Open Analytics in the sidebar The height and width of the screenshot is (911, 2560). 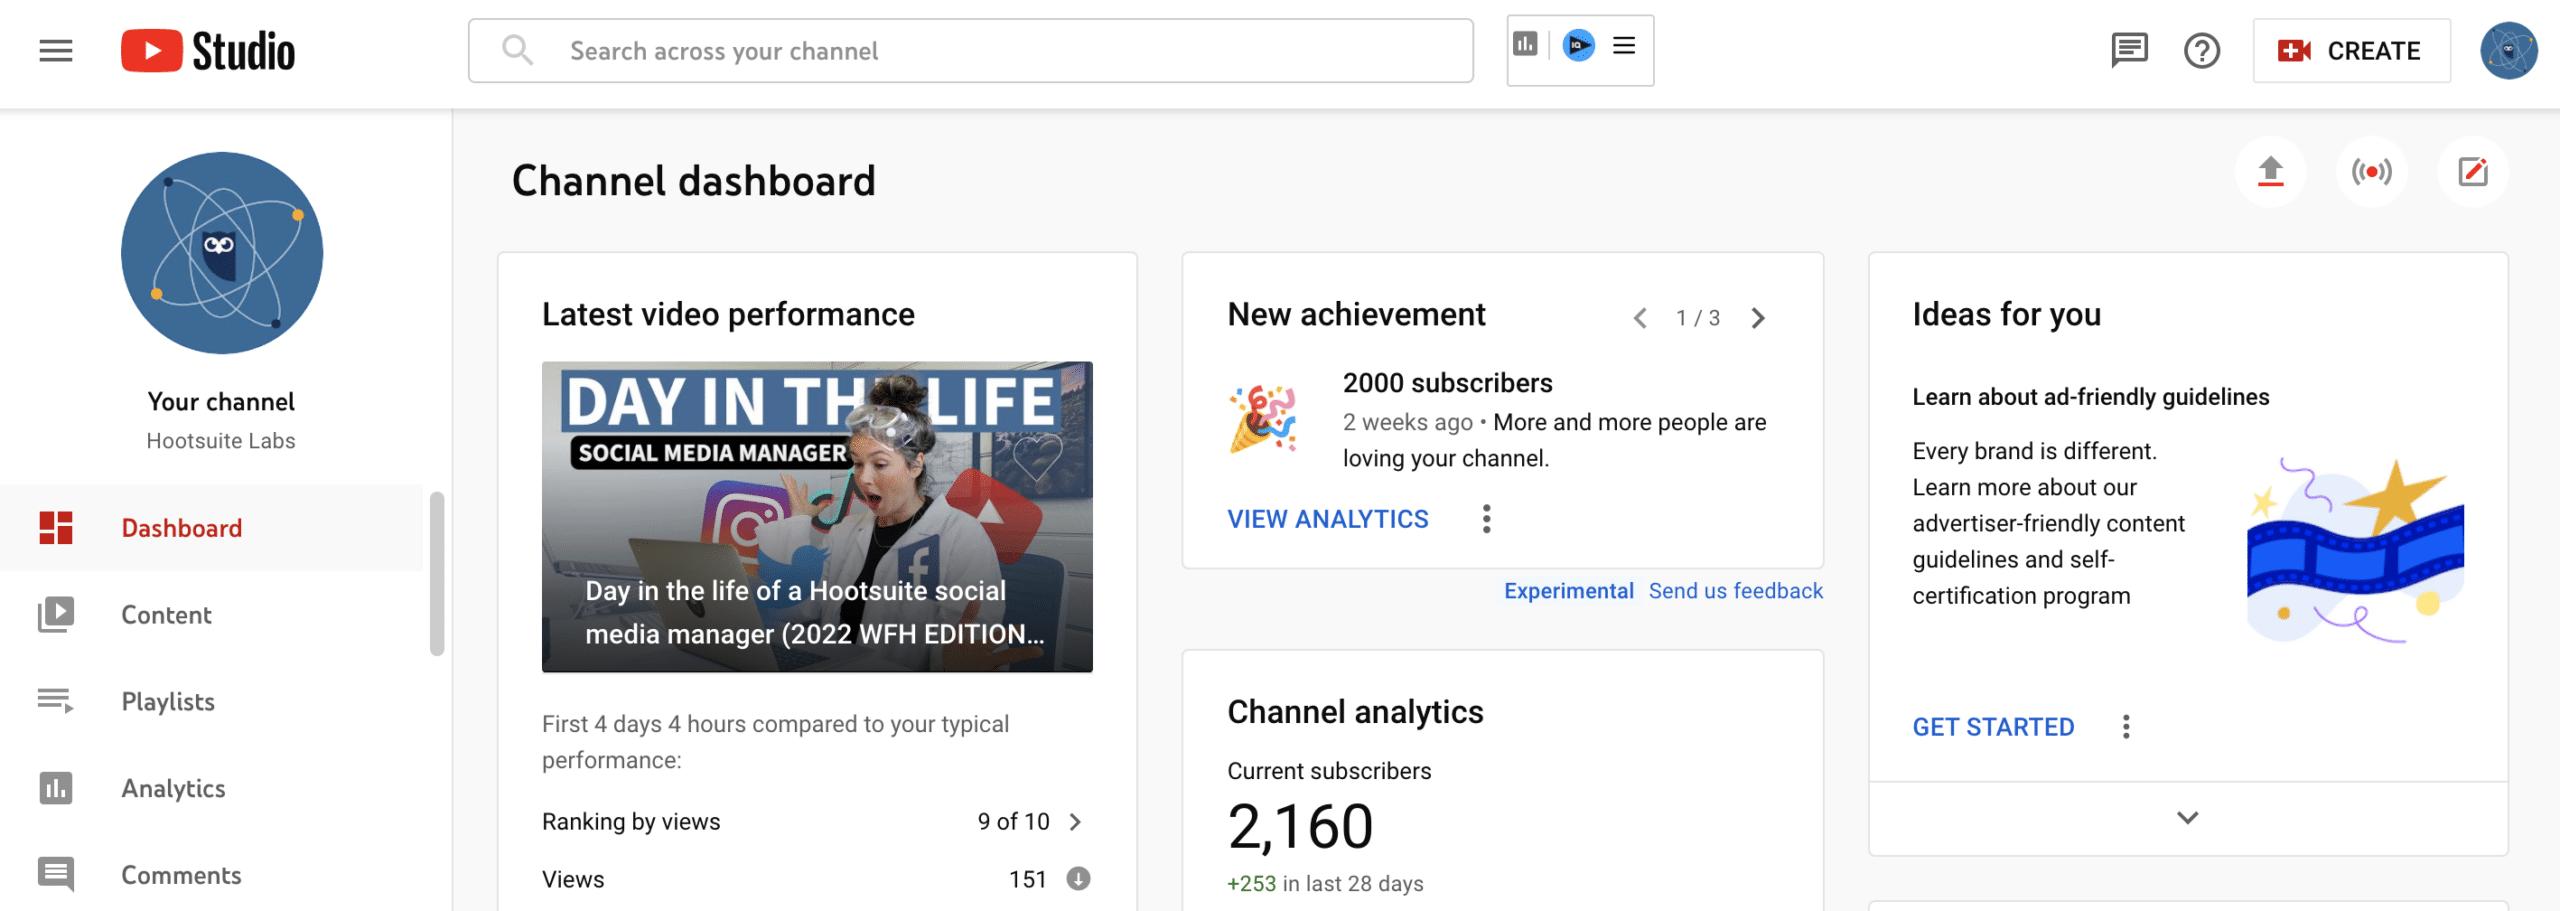point(211,789)
